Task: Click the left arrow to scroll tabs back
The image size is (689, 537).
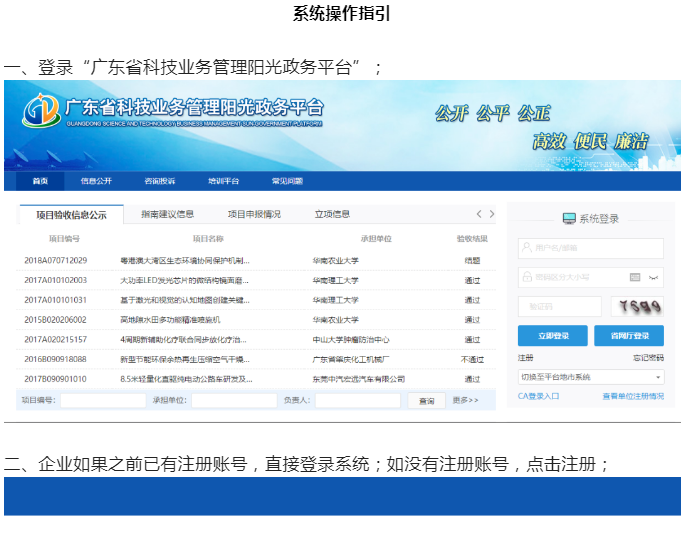Action: [x=479, y=214]
